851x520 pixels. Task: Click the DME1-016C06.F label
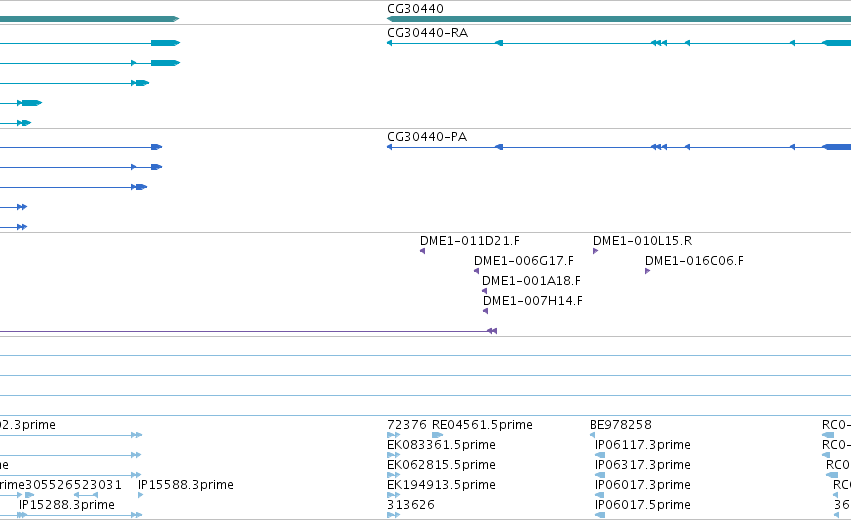coord(694,261)
